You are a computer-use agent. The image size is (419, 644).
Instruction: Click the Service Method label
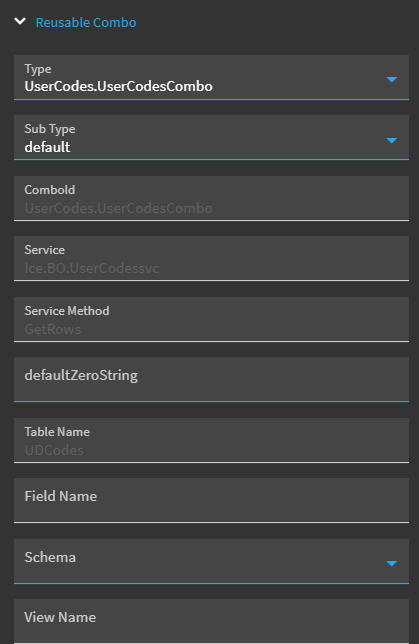tap(67, 311)
